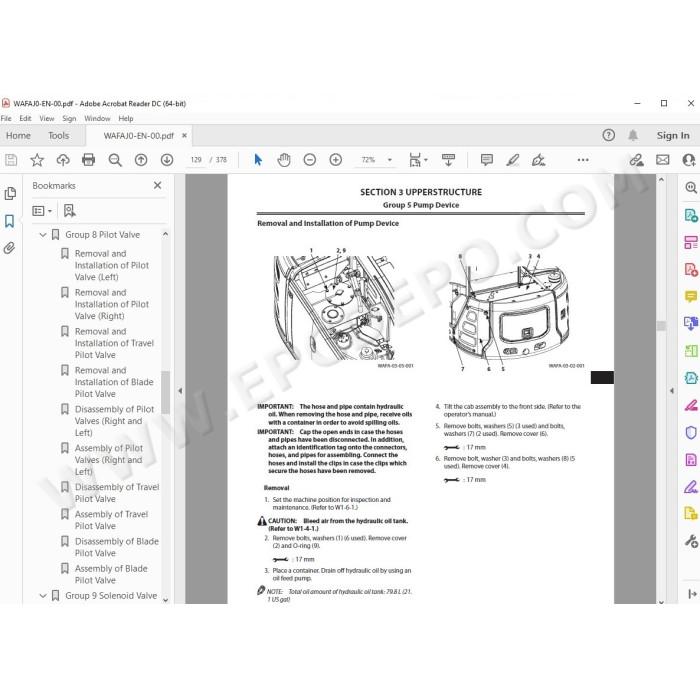Click the bookmarks panel scrollbar thumb
The width and height of the screenshot is (700, 700).
coord(165,392)
